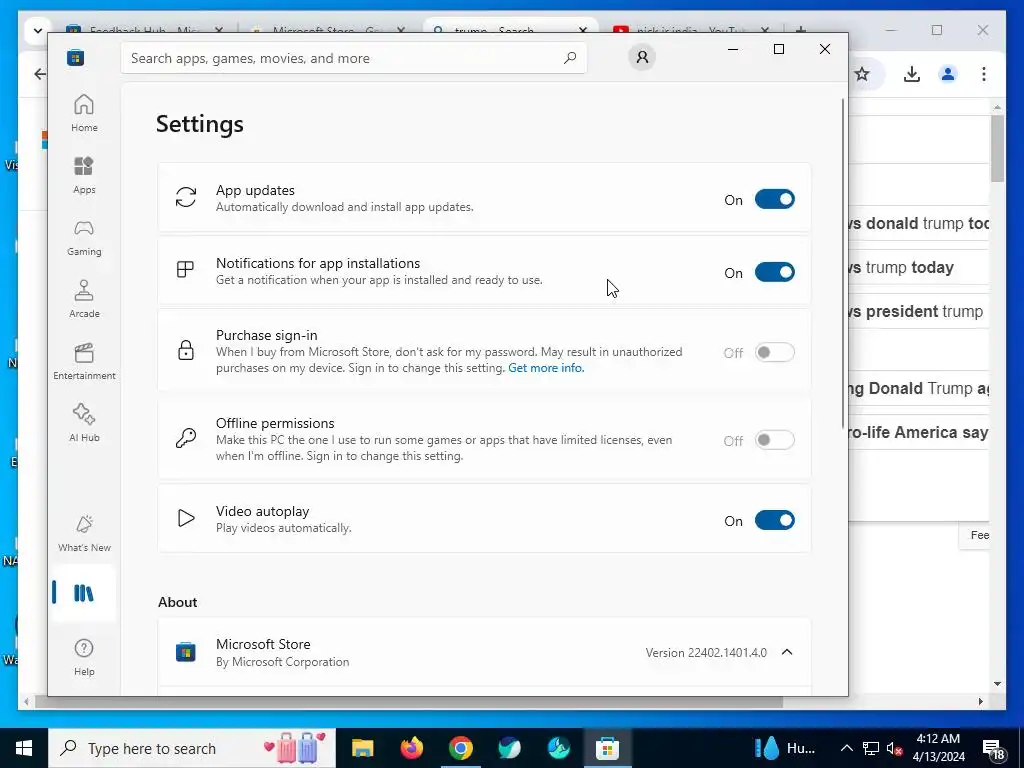Launch Firefox from taskbar
The width and height of the screenshot is (1024, 768).
pos(411,748)
